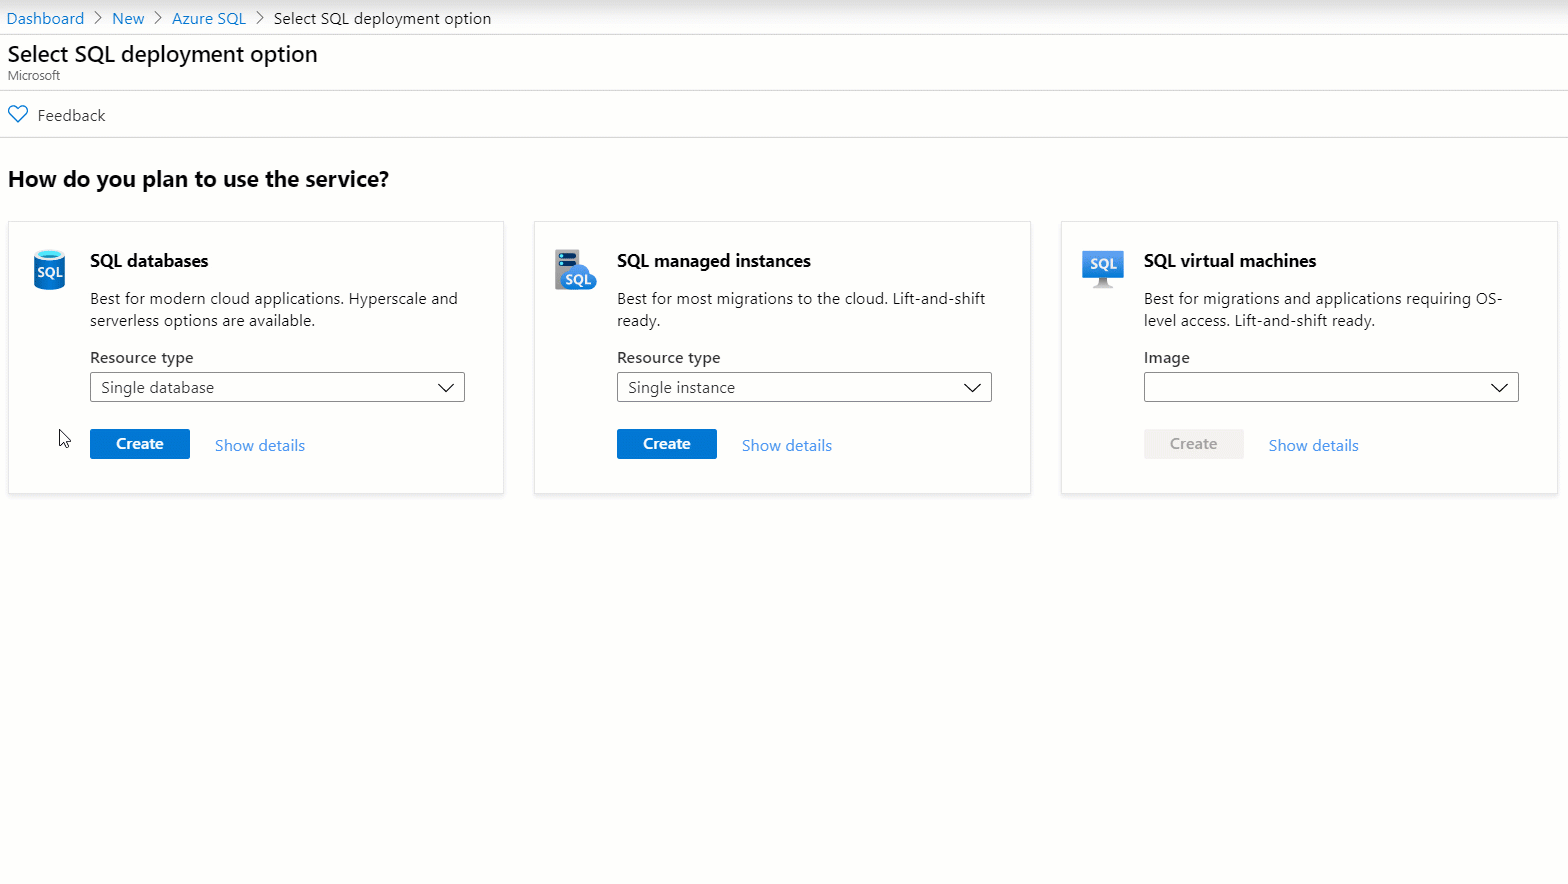1568x884 pixels.
Task: Show details for SQL virtual machines
Action: coord(1314,445)
